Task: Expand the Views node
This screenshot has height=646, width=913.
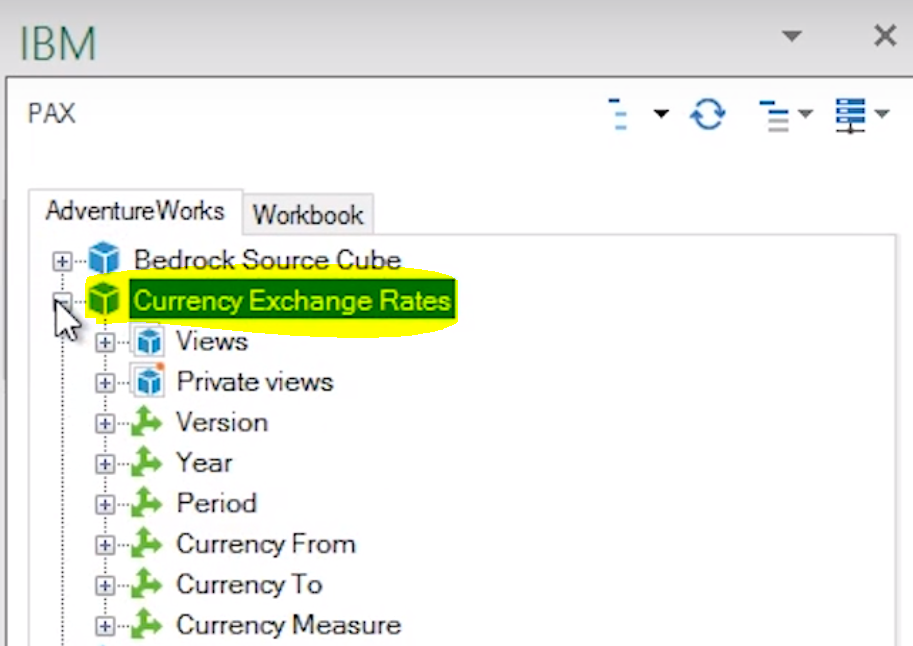Action: 105,342
